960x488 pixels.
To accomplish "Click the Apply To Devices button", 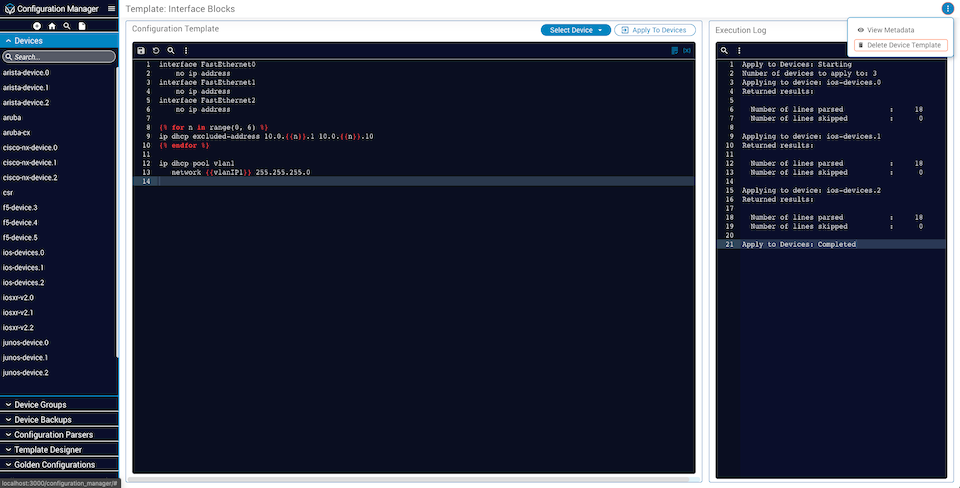I will tap(654, 30).
